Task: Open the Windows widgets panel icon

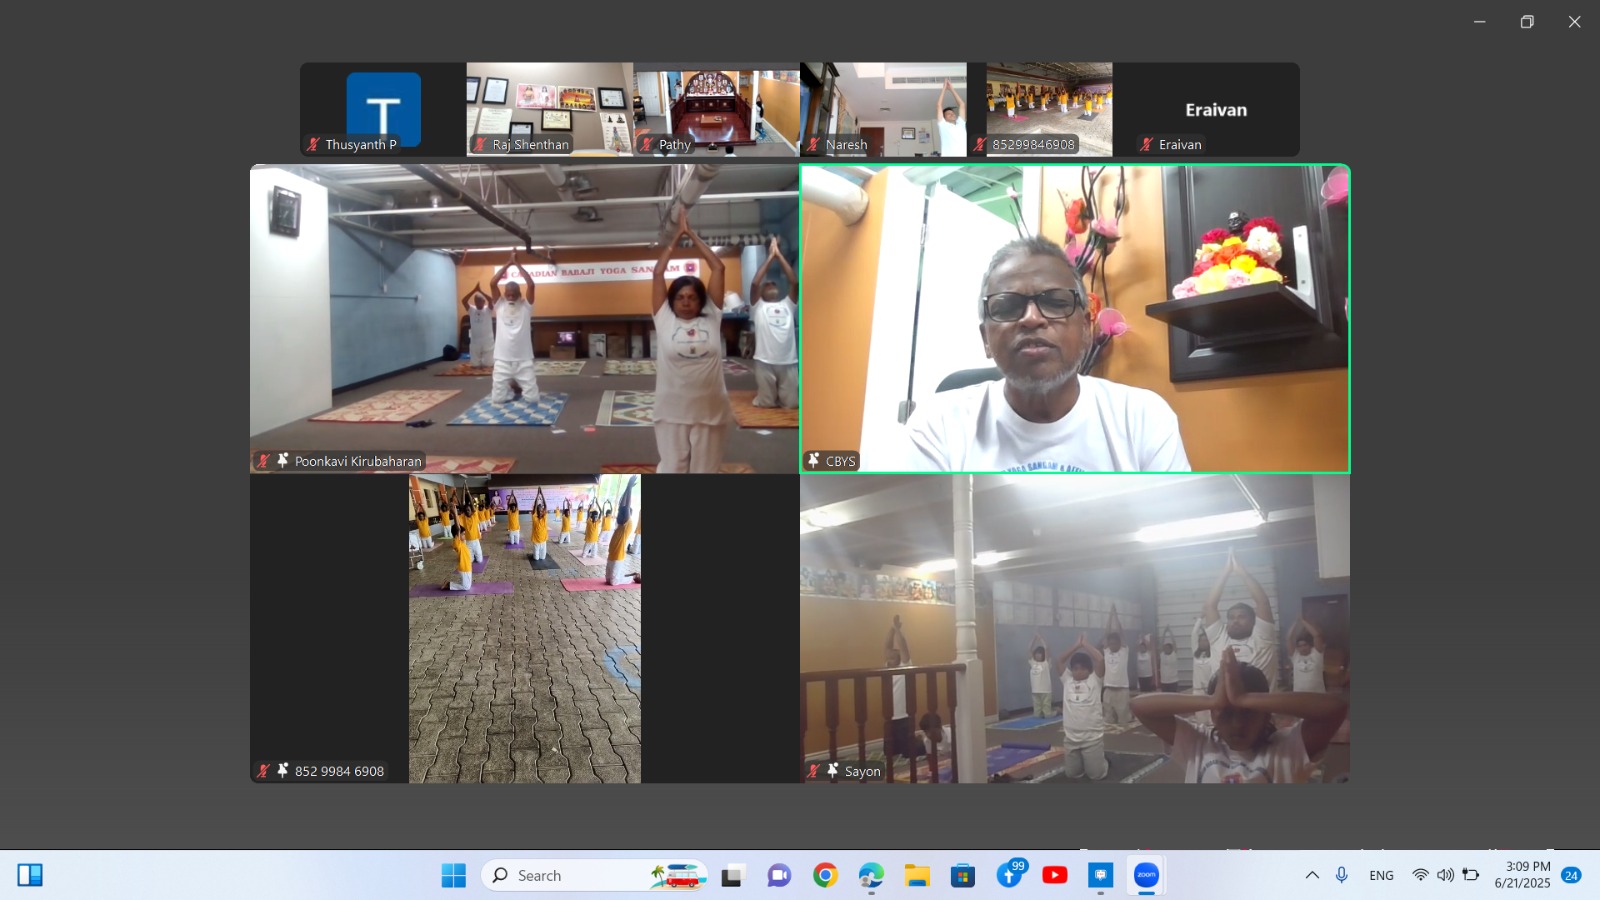Action: [x=30, y=875]
